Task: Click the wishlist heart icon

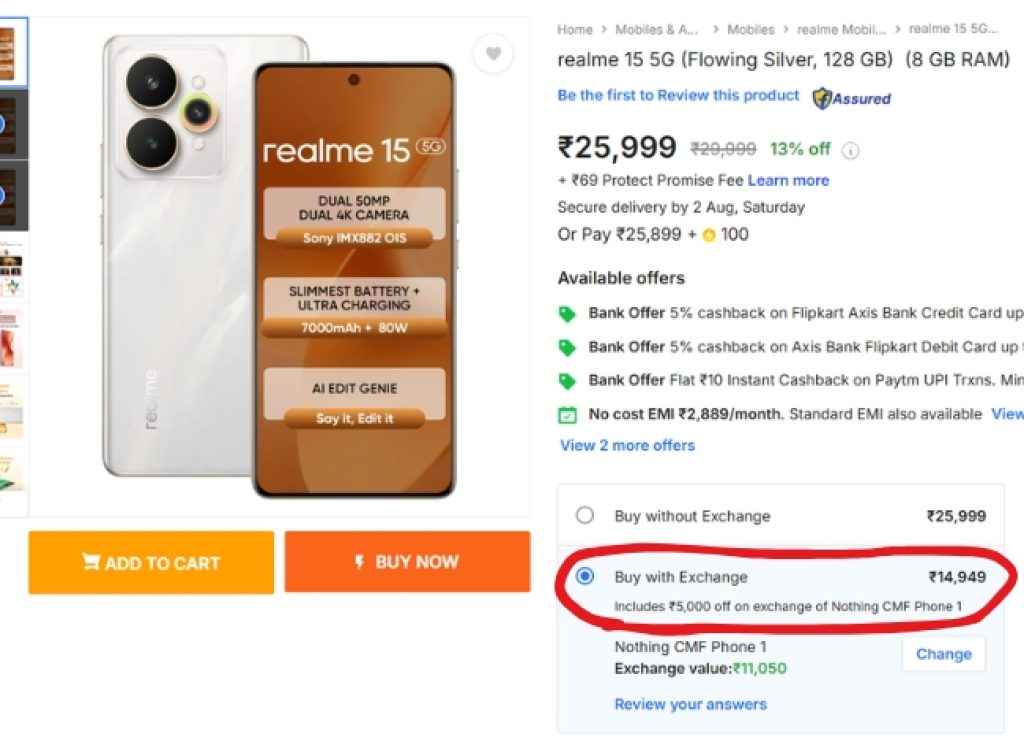Action: tap(493, 55)
